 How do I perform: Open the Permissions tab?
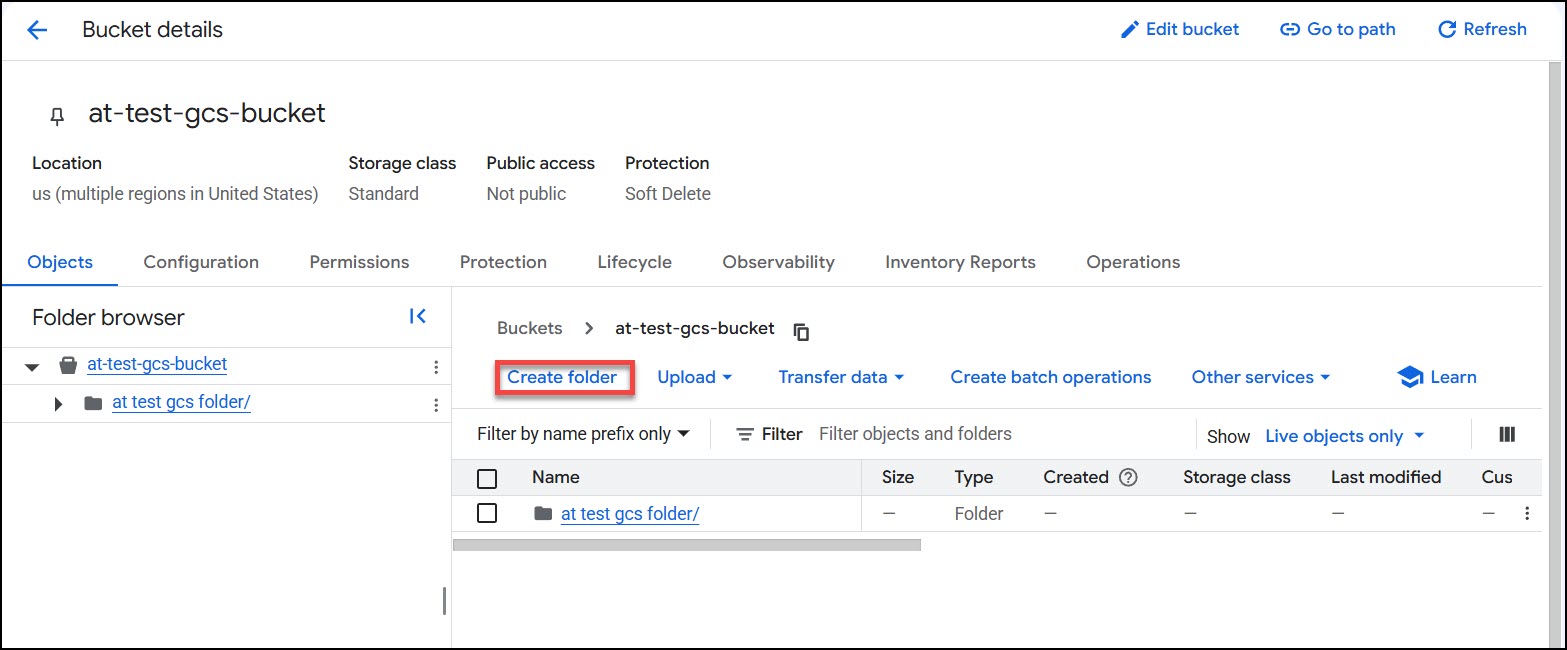point(359,262)
